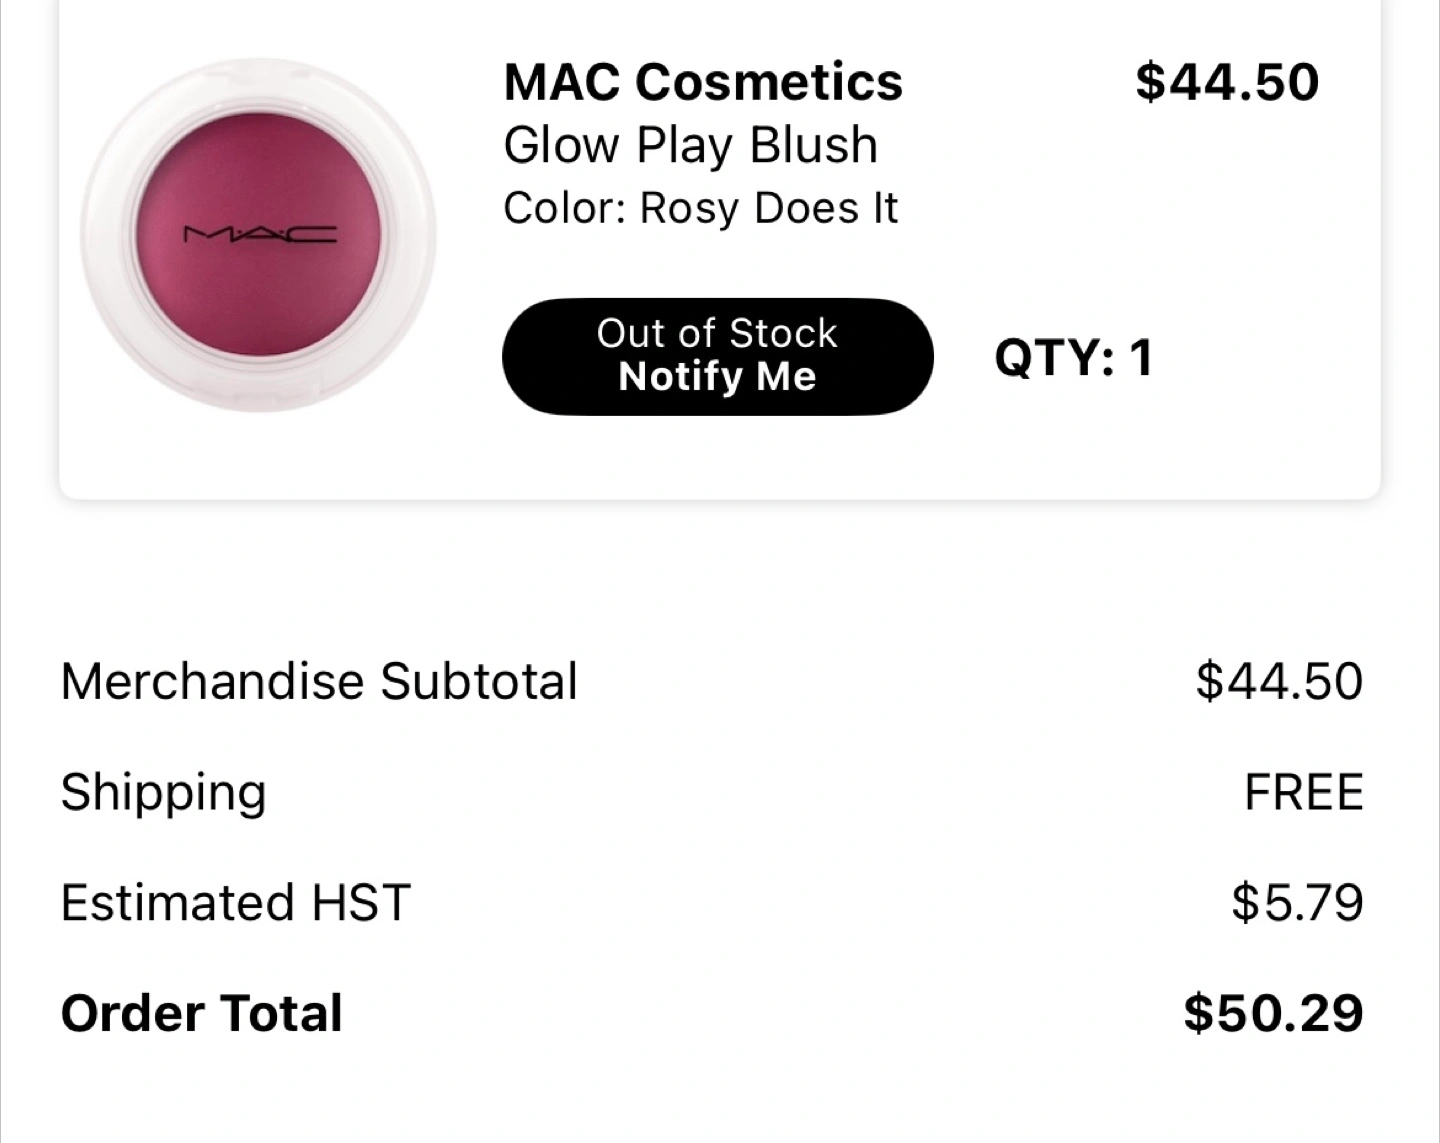The width and height of the screenshot is (1440, 1143).
Task: Click the MAC logo on the blush
Action: (x=260, y=236)
